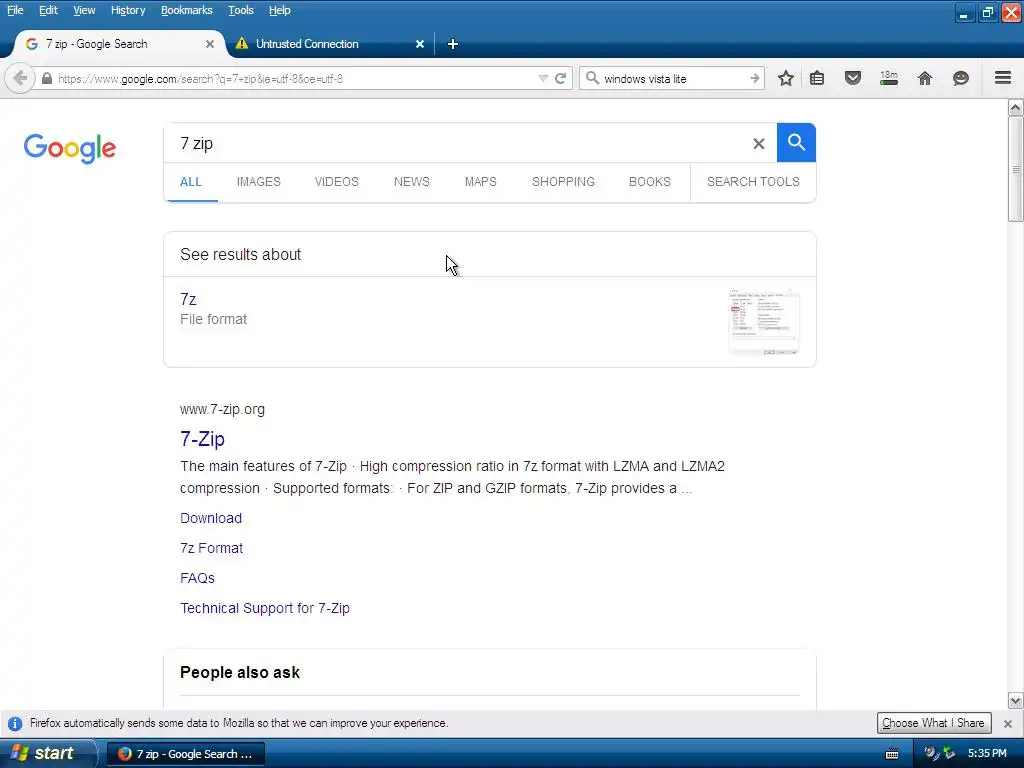Open the Edit menu
The image size is (1024, 768).
click(x=48, y=10)
